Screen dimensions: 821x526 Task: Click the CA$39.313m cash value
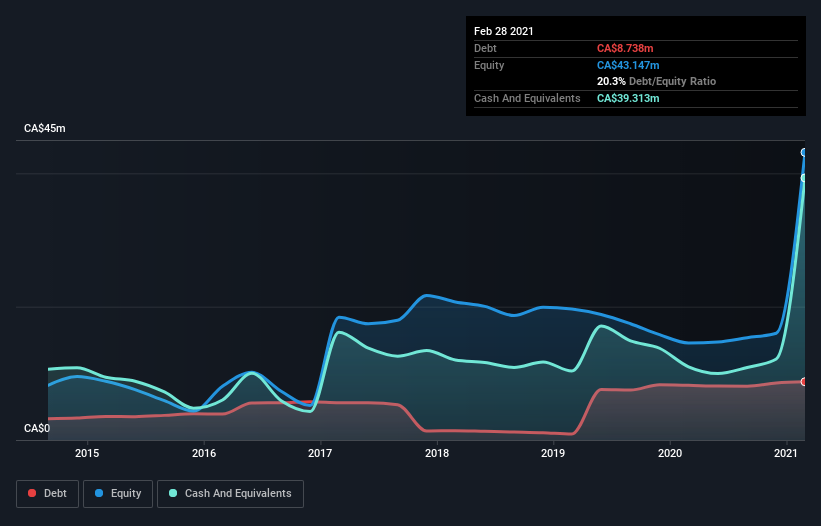[x=628, y=98]
